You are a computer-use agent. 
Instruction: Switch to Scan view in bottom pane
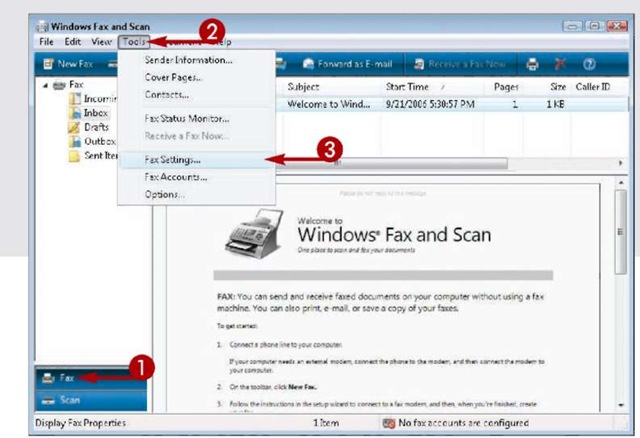click(91, 400)
